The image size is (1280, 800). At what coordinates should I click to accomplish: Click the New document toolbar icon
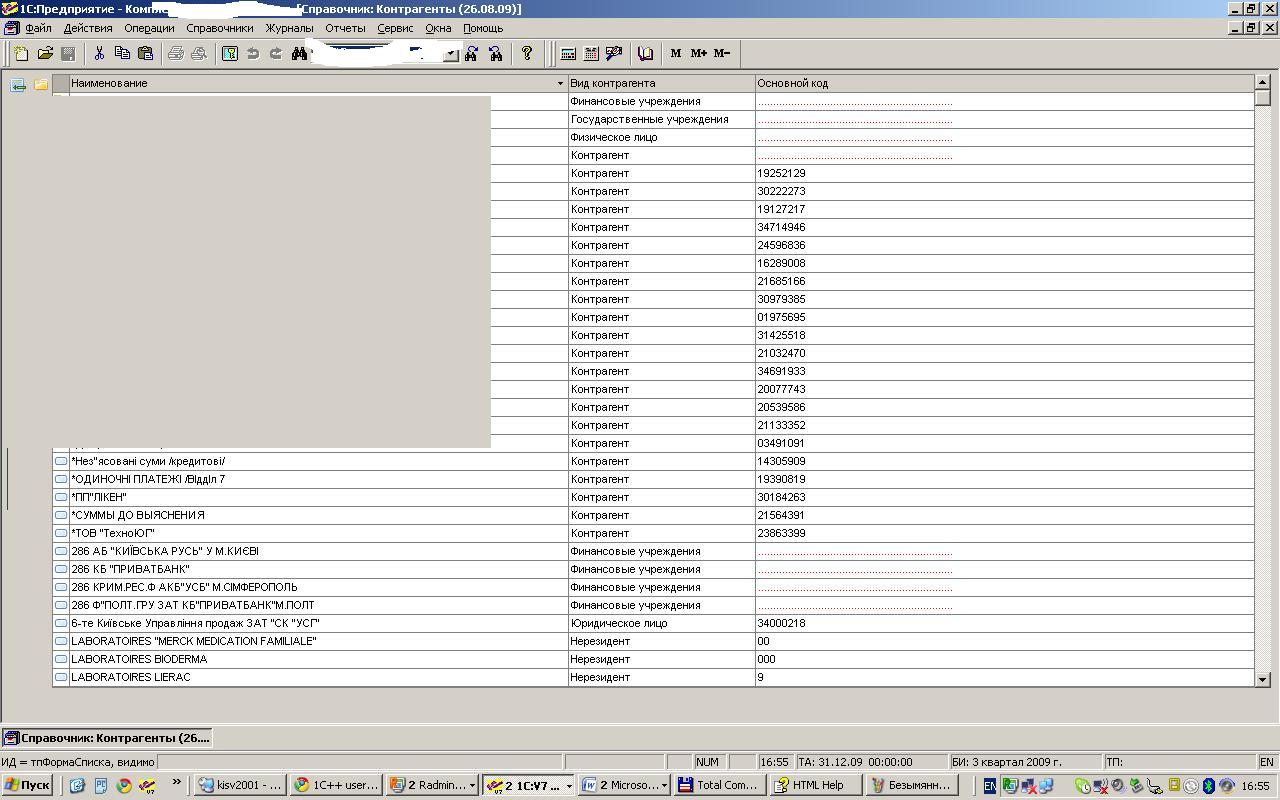[21, 54]
